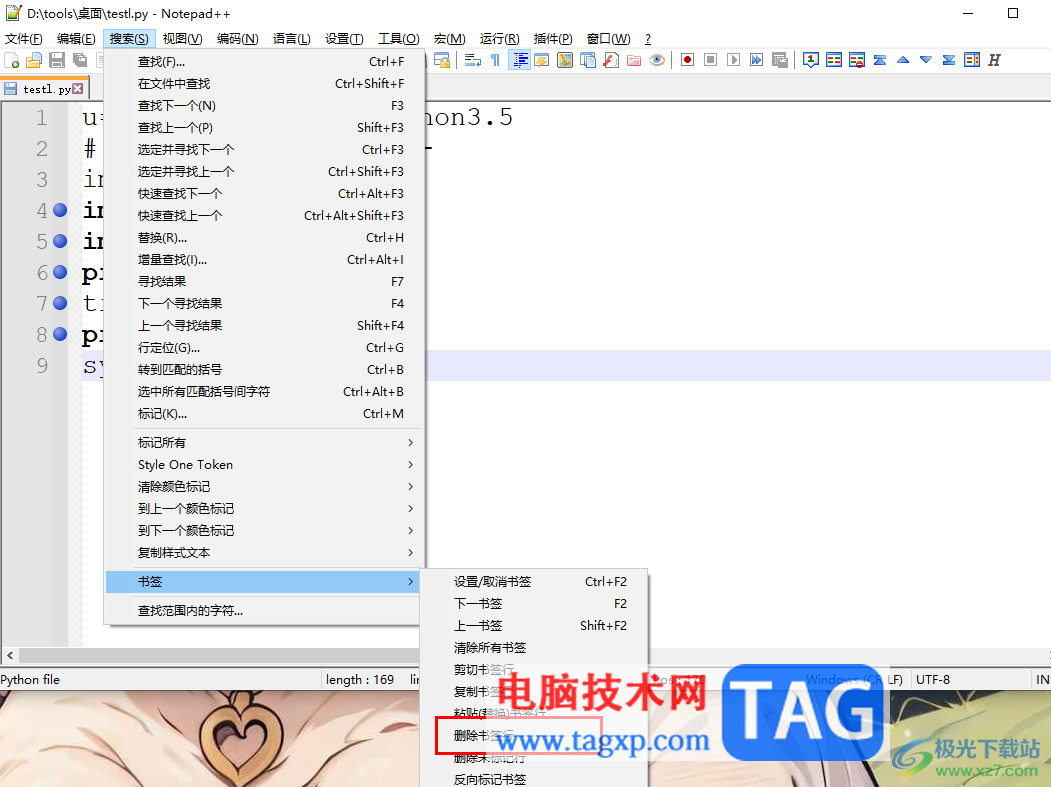Expand the 到下一个颜色标记 submenu arrow

click(410, 531)
